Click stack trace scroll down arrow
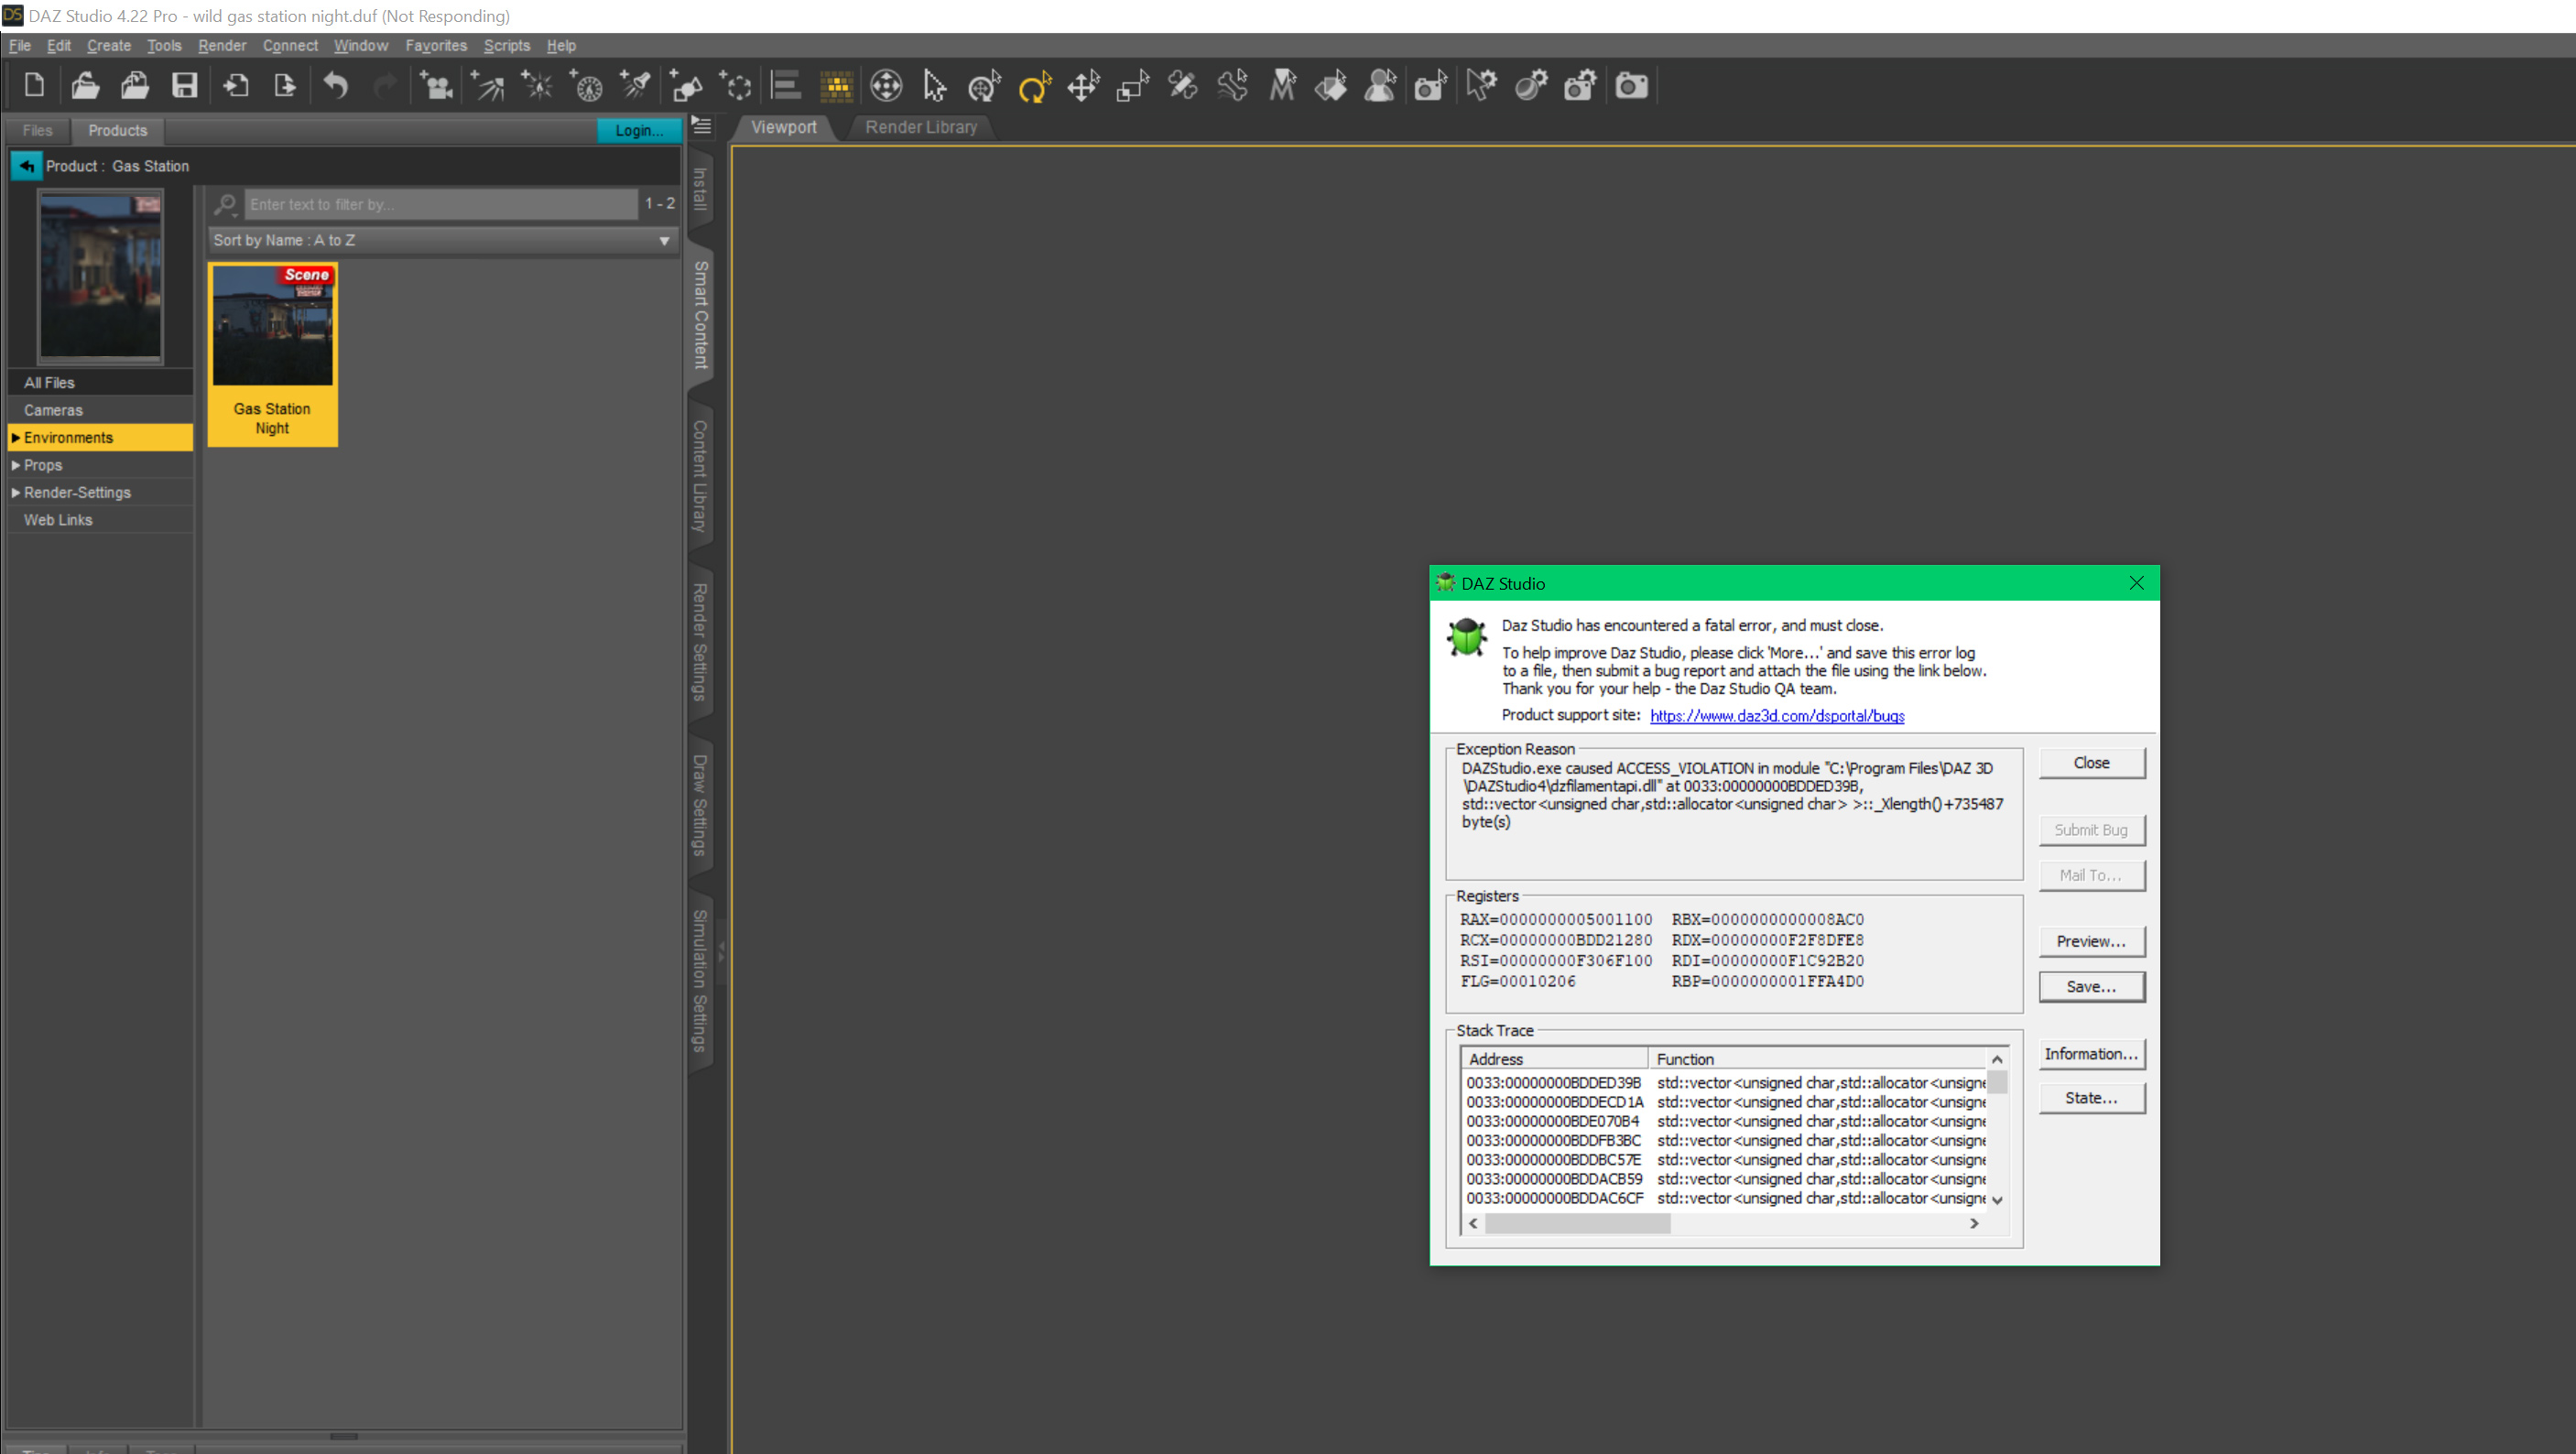2576x1454 pixels. click(x=1997, y=1200)
